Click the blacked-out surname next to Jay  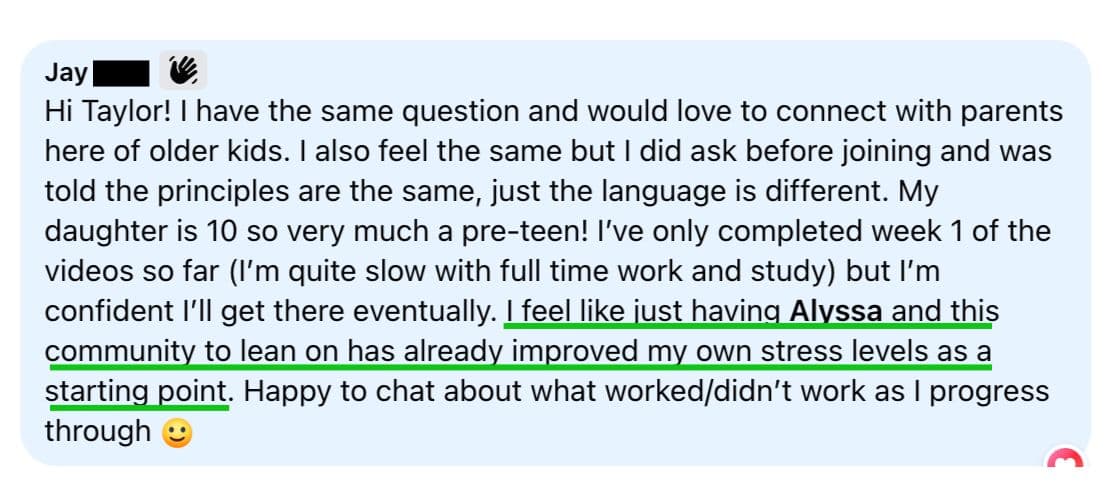[x=121, y=74]
